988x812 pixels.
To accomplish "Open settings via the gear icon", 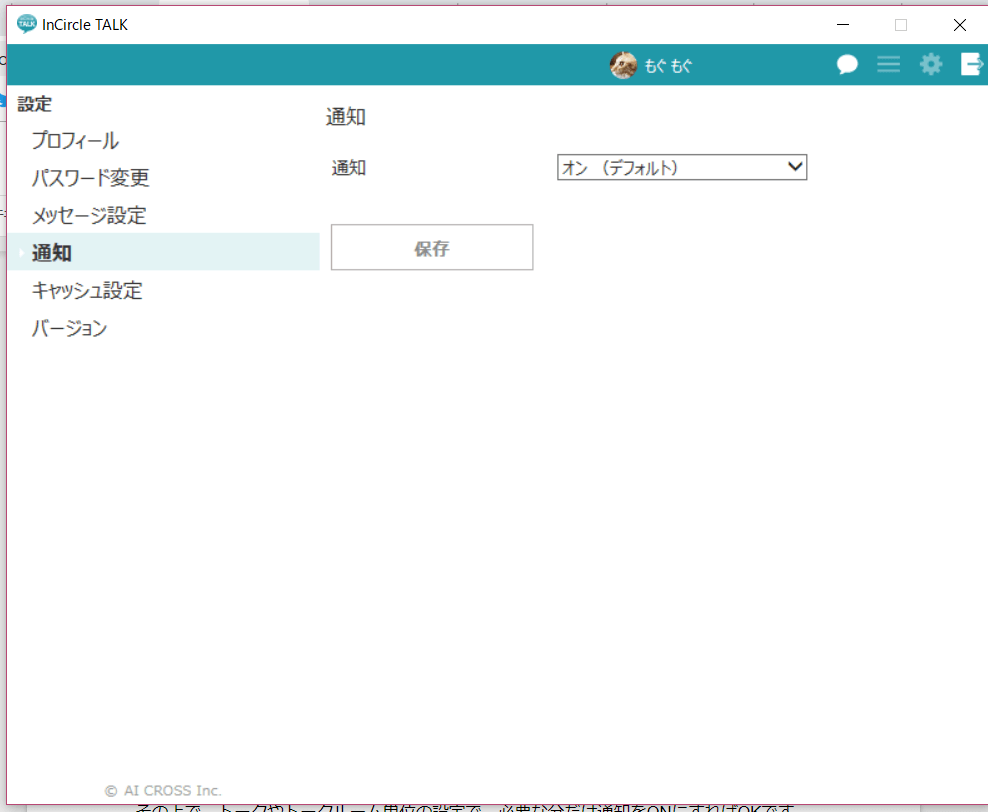I will tap(931, 65).
